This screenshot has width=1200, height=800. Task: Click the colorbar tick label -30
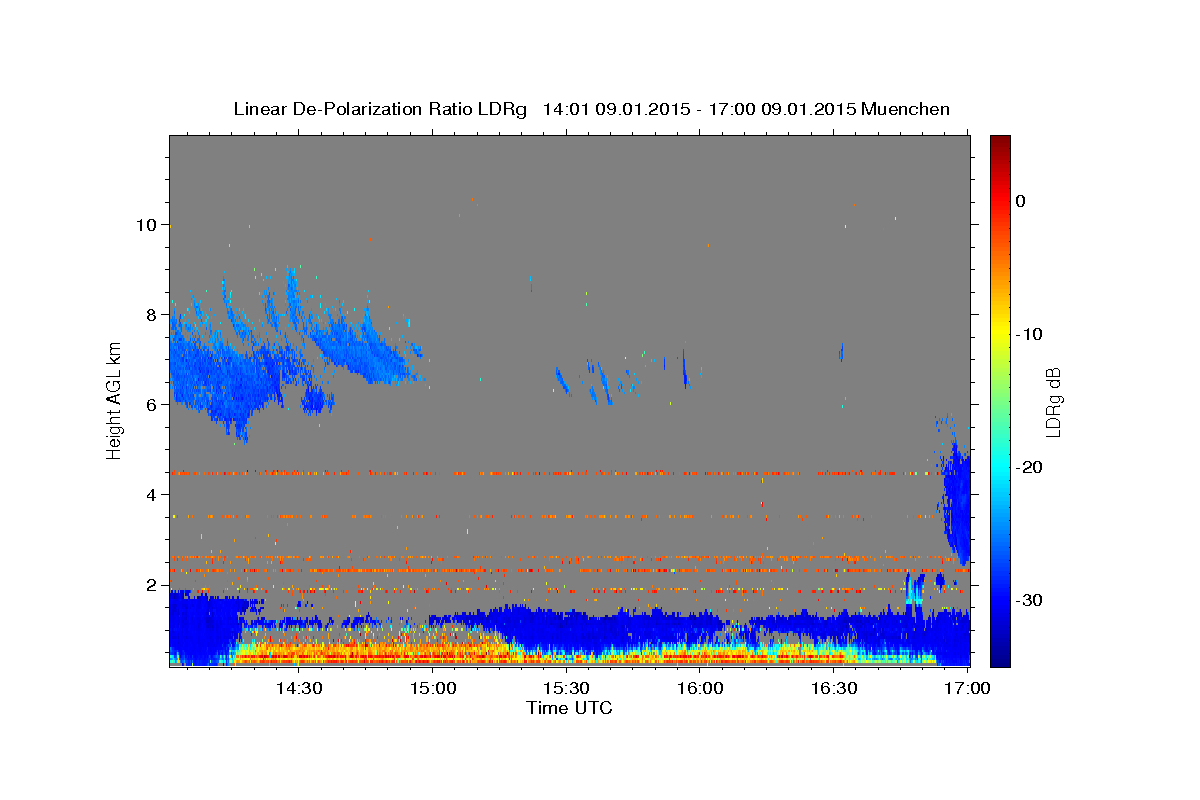(x=1029, y=600)
